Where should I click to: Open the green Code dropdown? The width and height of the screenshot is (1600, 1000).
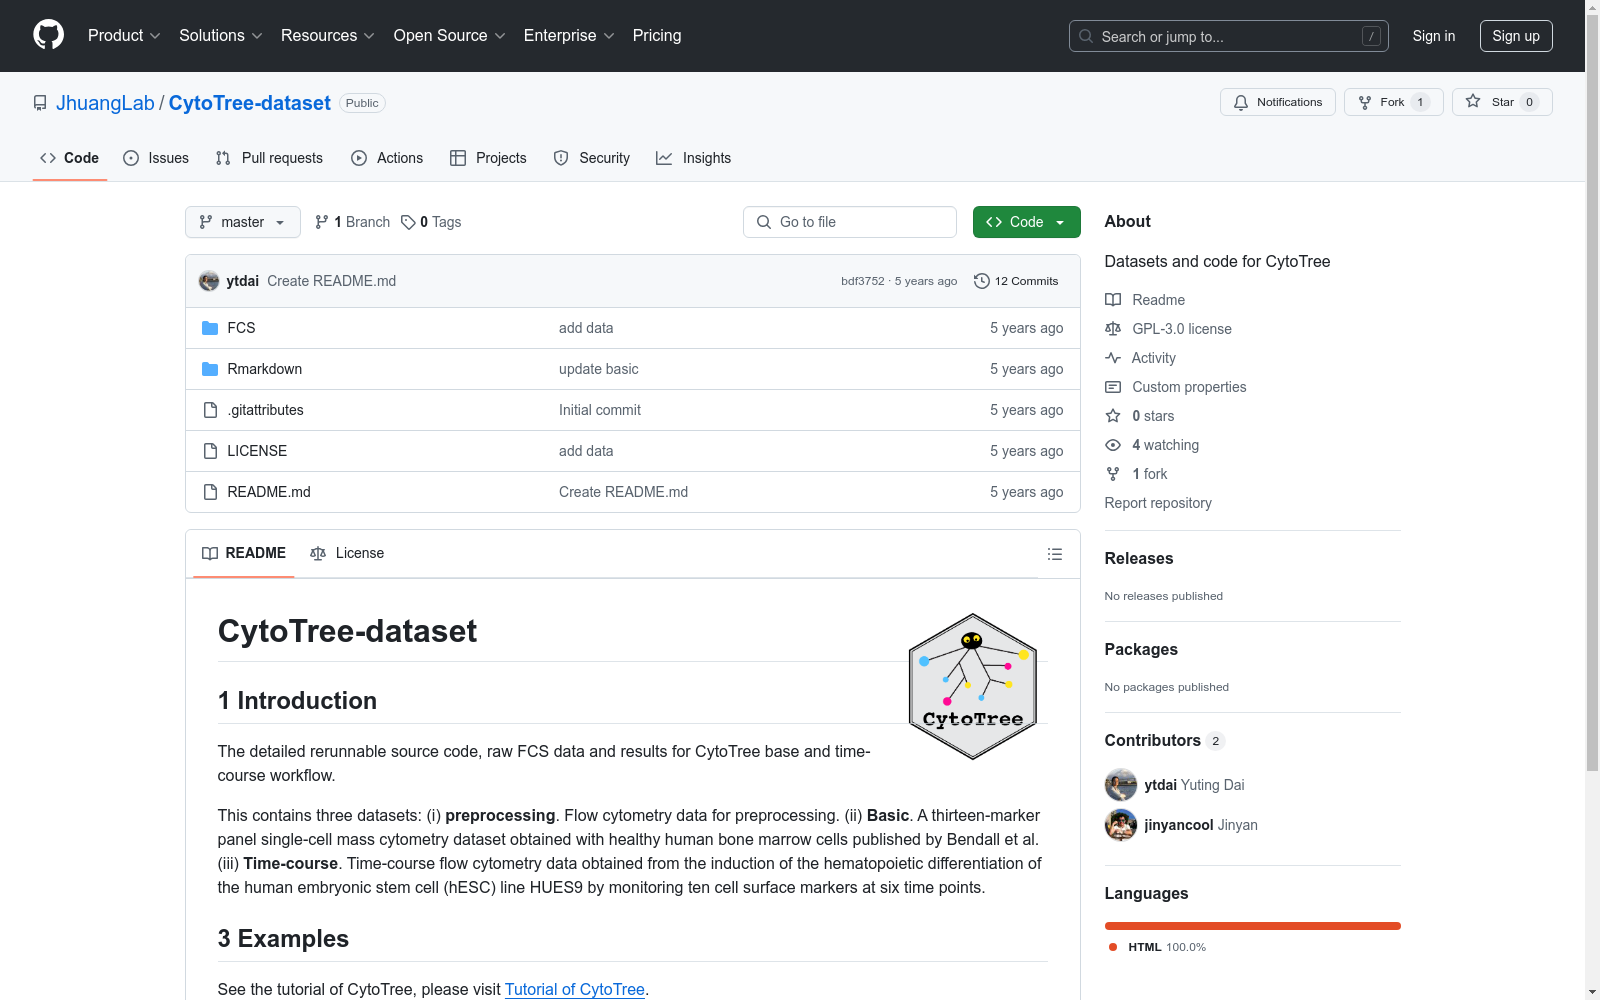pyautogui.click(x=1026, y=222)
